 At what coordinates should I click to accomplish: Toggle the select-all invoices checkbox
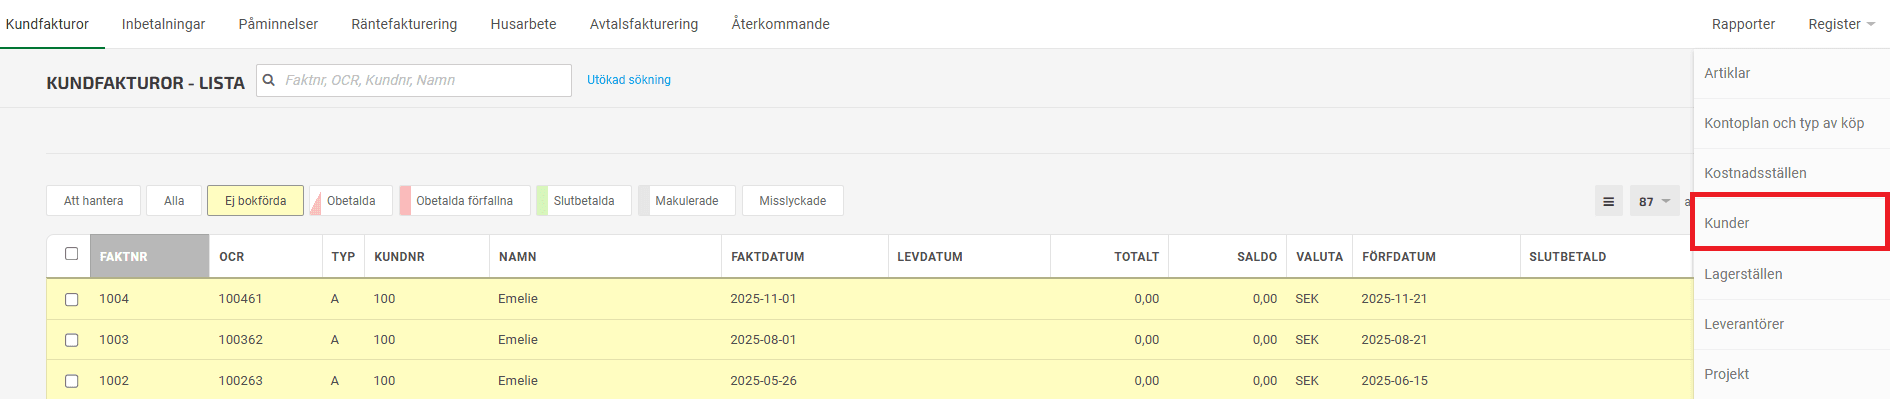point(71,254)
